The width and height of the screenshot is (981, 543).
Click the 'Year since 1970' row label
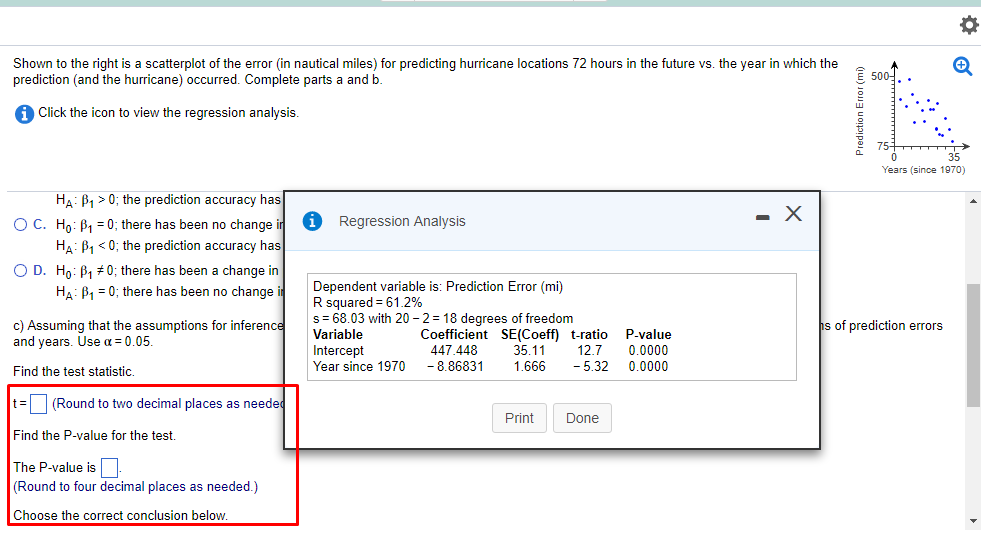point(359,367)
